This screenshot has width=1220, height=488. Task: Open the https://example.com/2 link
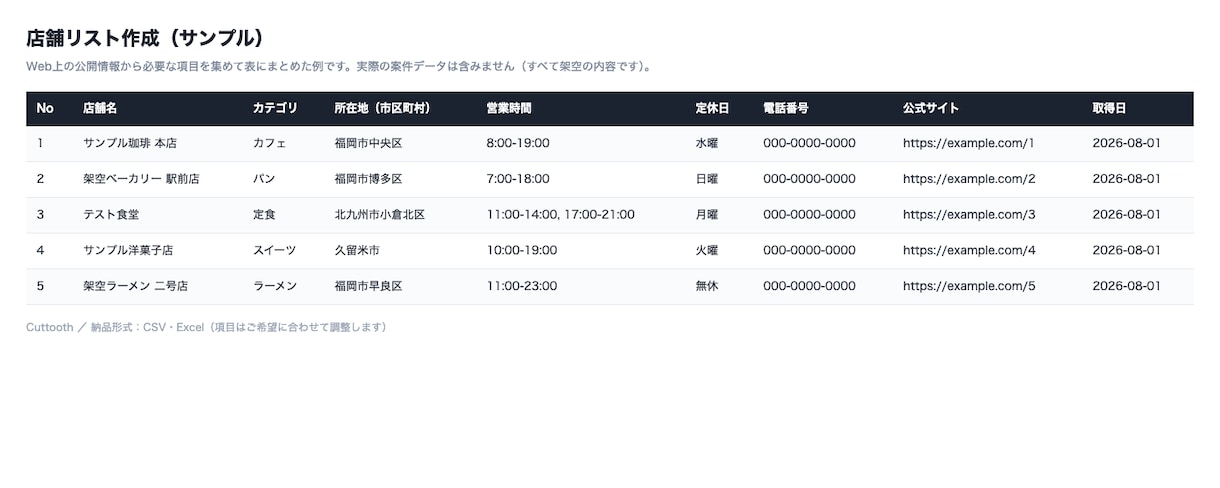click(969, 179)
